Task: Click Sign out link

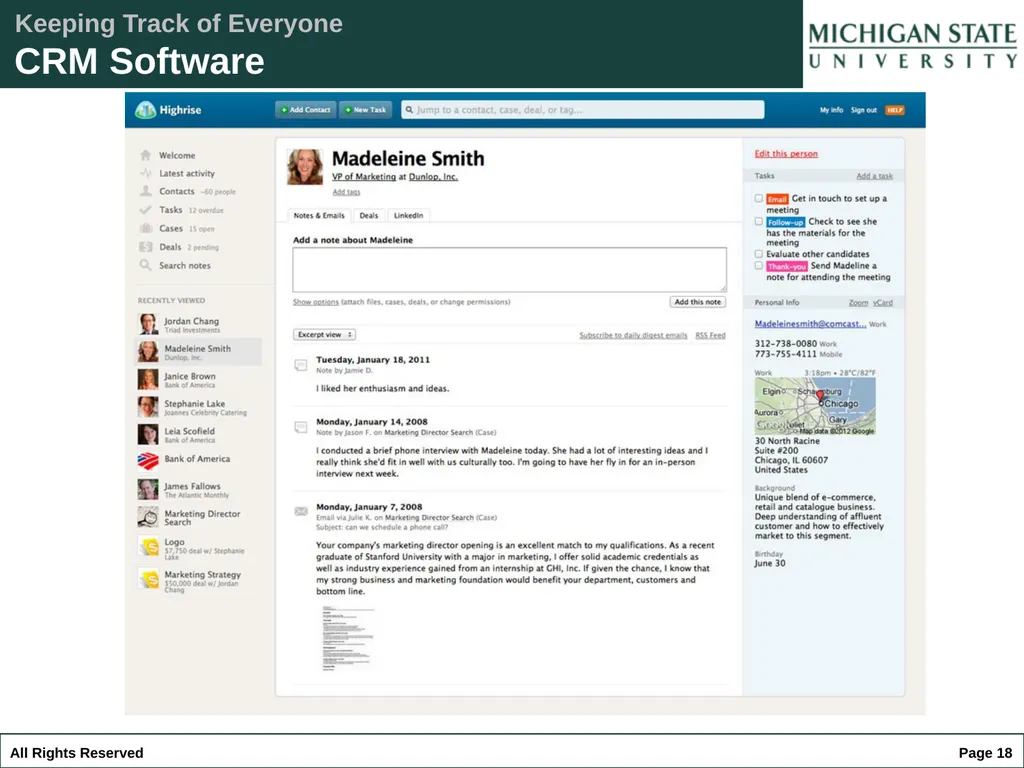Action: coord(863,110)
